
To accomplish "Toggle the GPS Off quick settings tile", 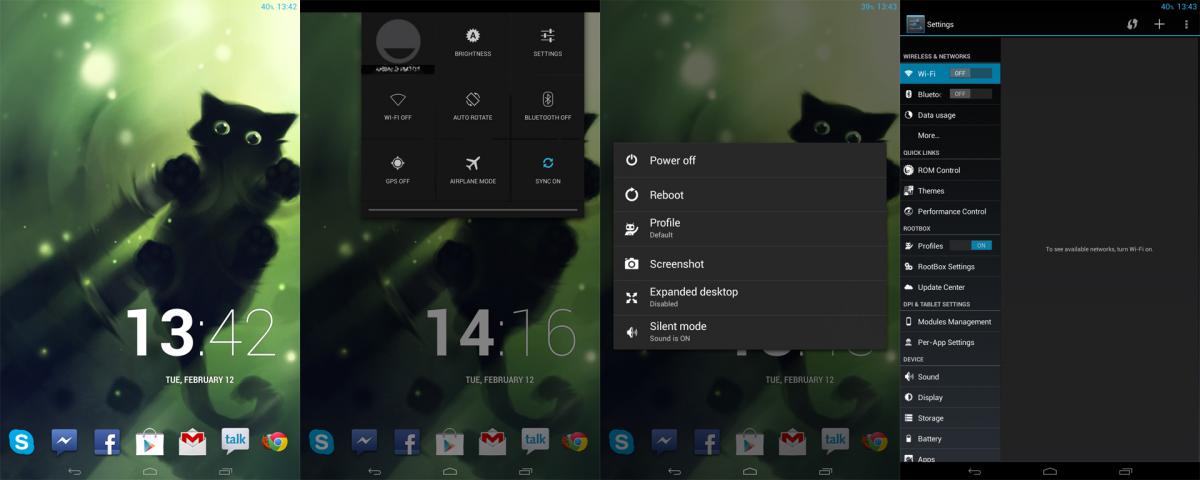I will (x=398, y=170).
